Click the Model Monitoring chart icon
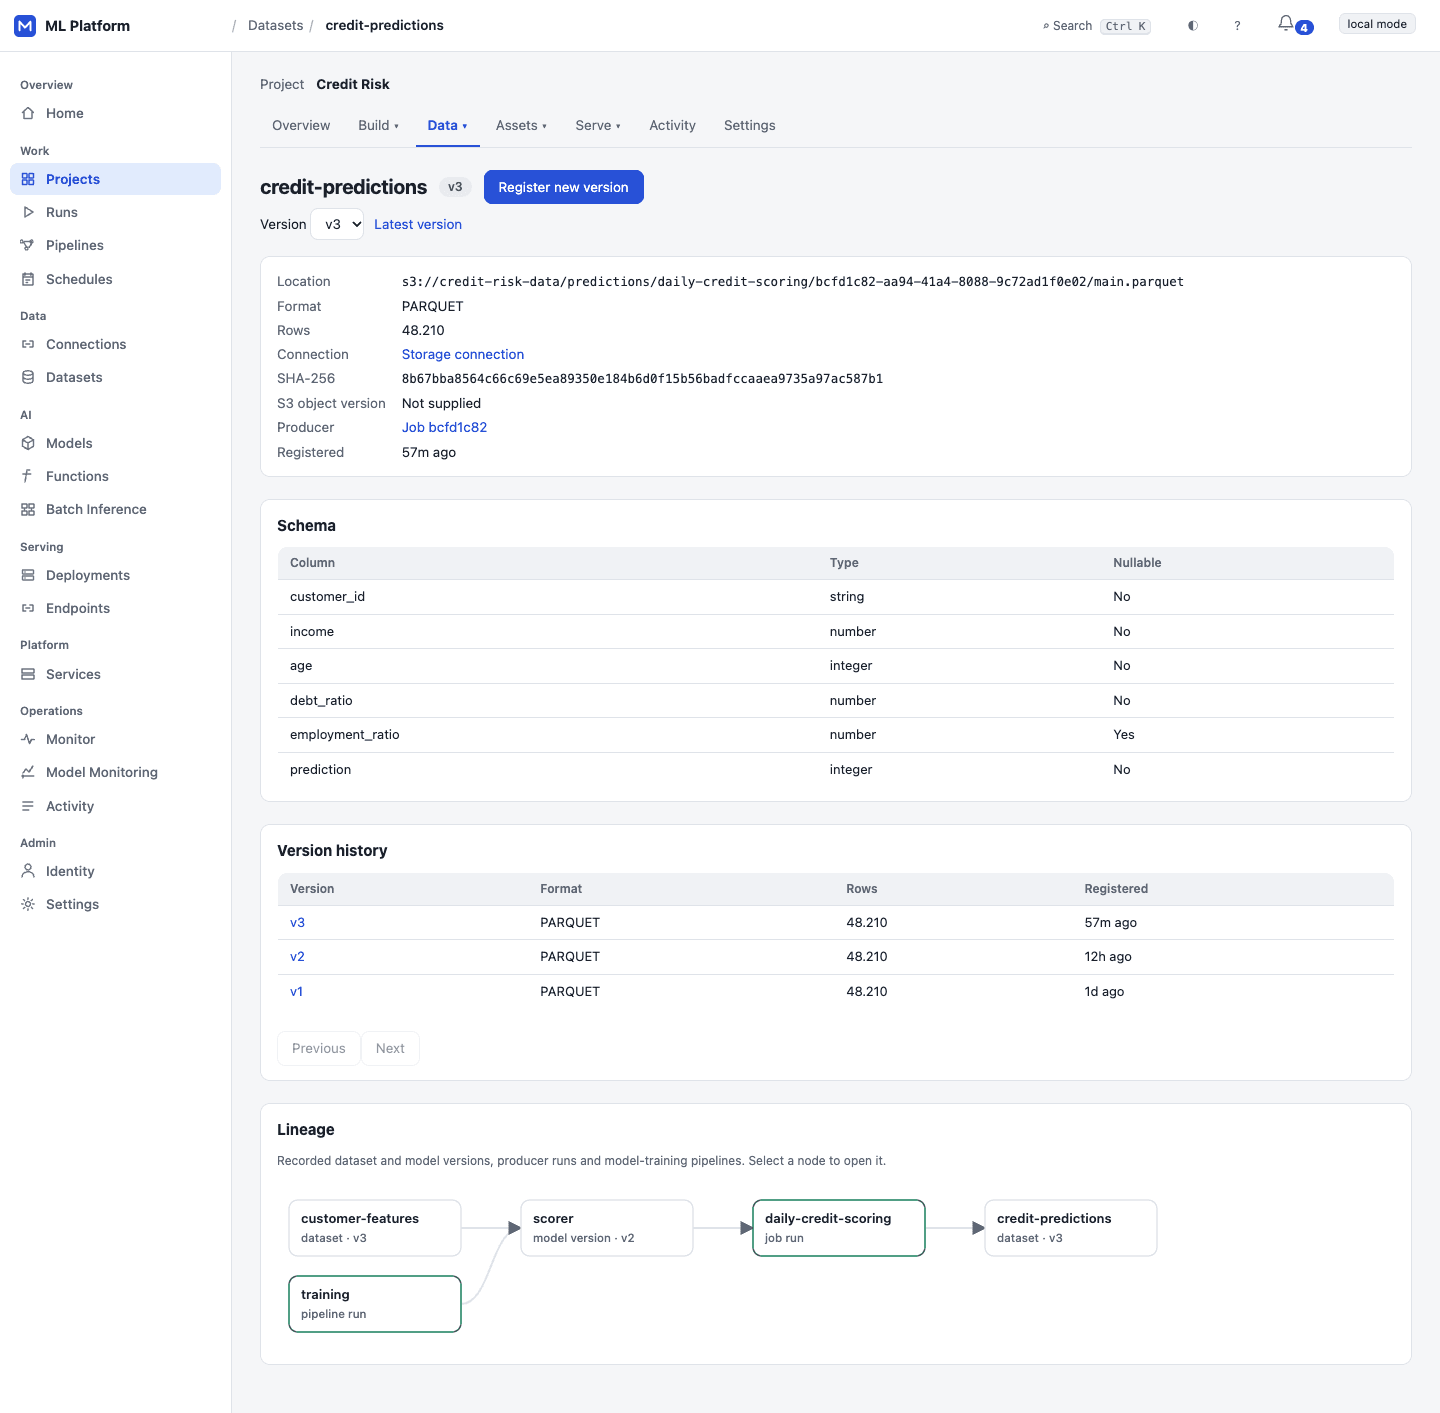 point(28,772)
